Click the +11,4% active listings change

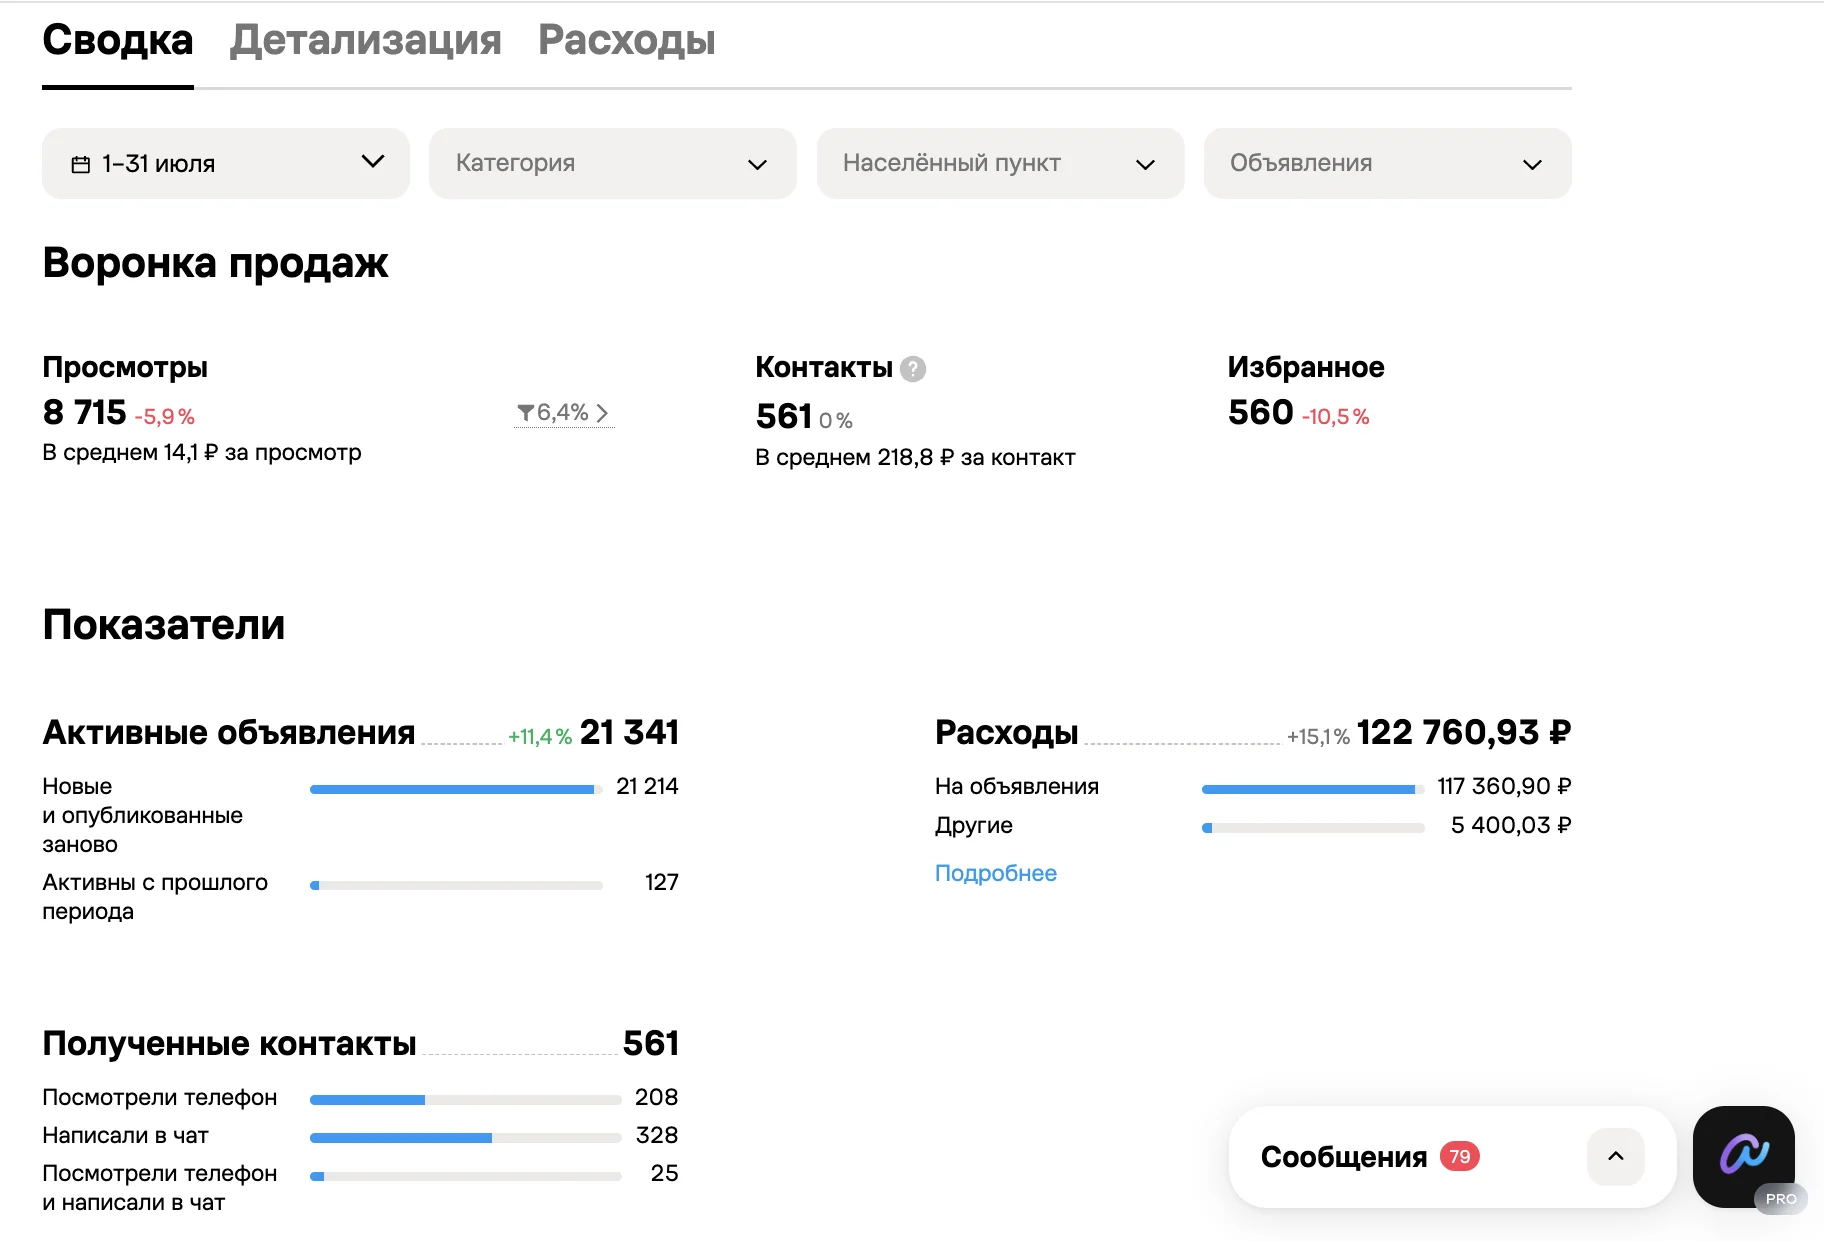540,737
